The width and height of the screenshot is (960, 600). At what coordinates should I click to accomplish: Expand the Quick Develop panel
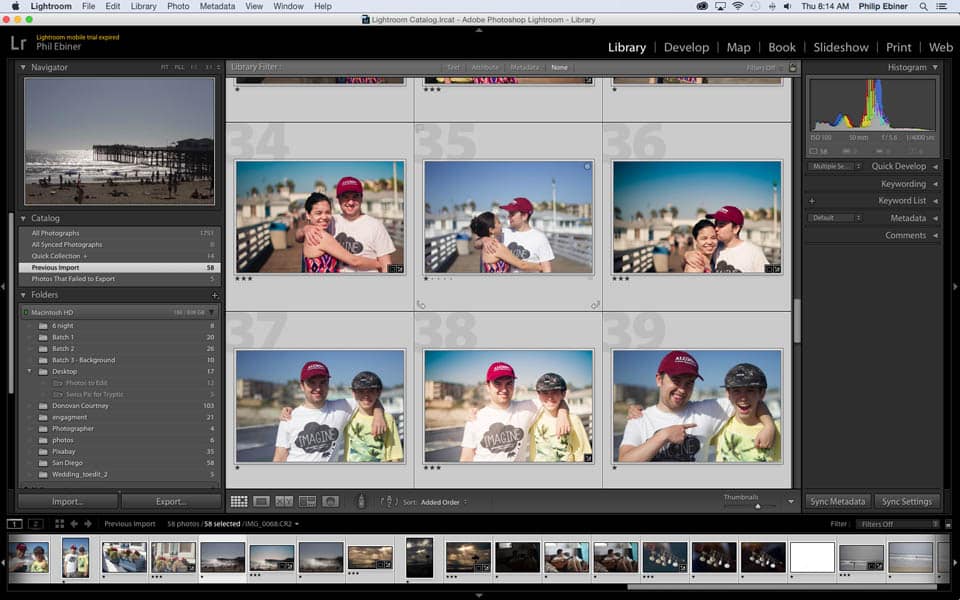[935, 167]
